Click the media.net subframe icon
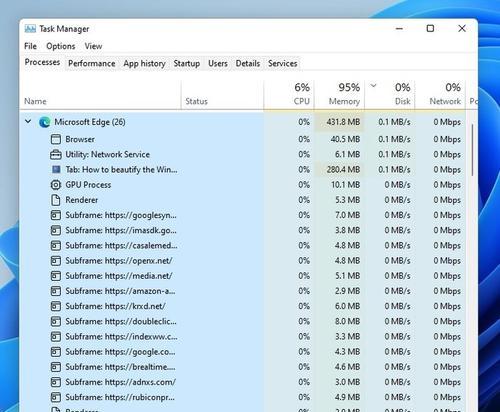This screenshot has height=412, width=500. click(56, 276)
